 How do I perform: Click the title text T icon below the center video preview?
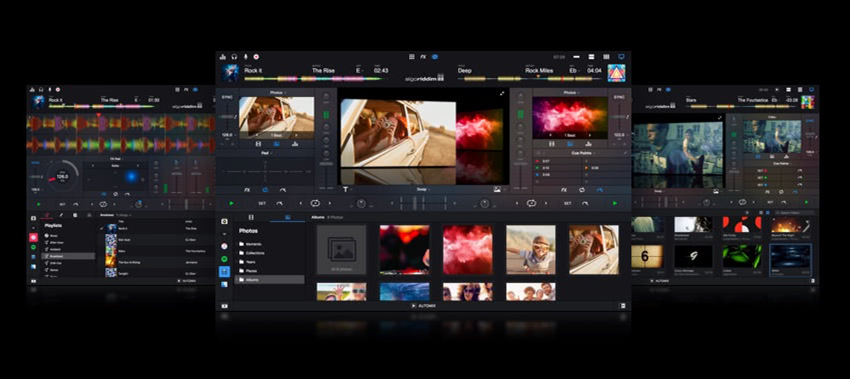345,190
